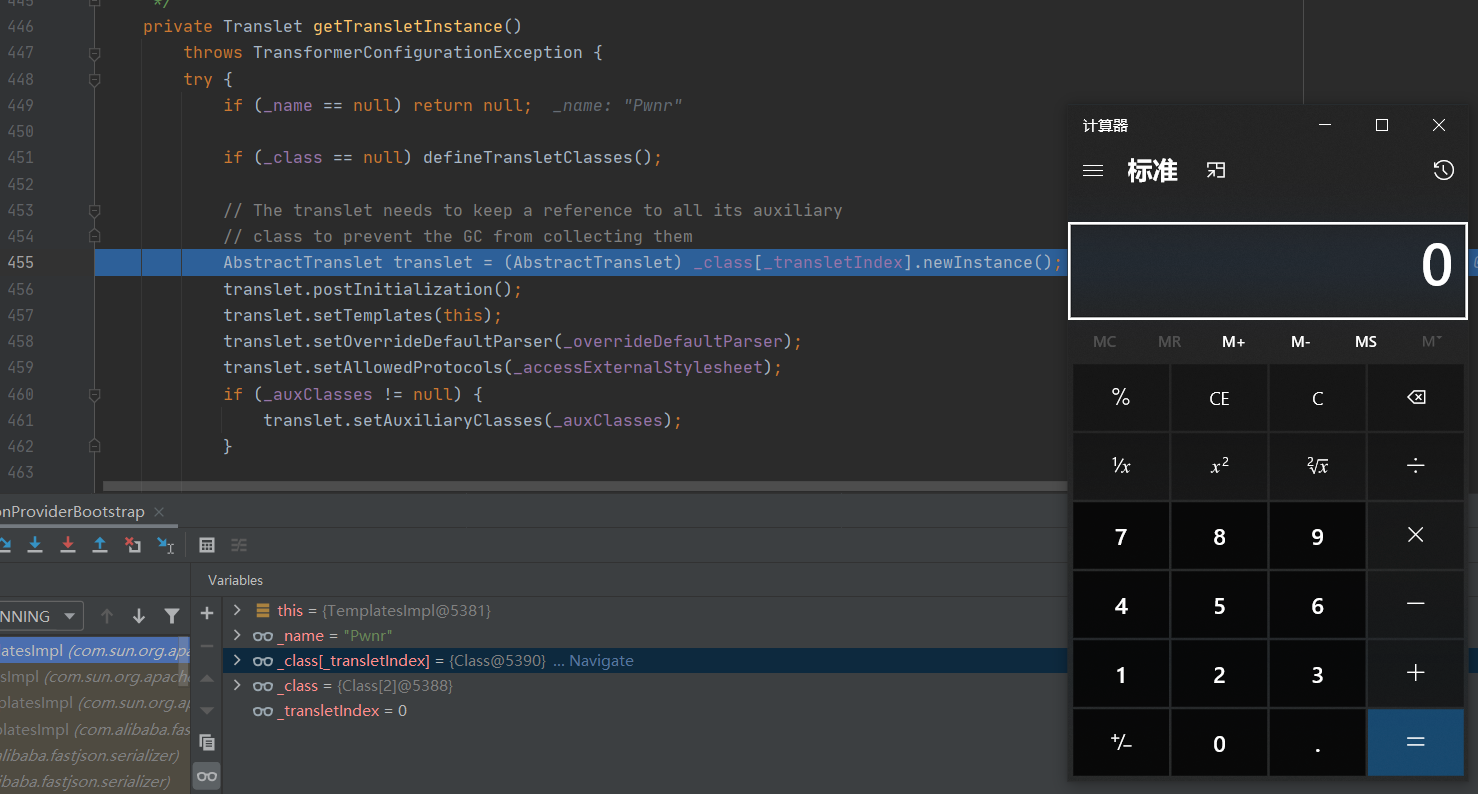Viewport: 1478px width, 794px height.
Task: Expand the 'this' variable node
Action: click(x=237, y=610)
